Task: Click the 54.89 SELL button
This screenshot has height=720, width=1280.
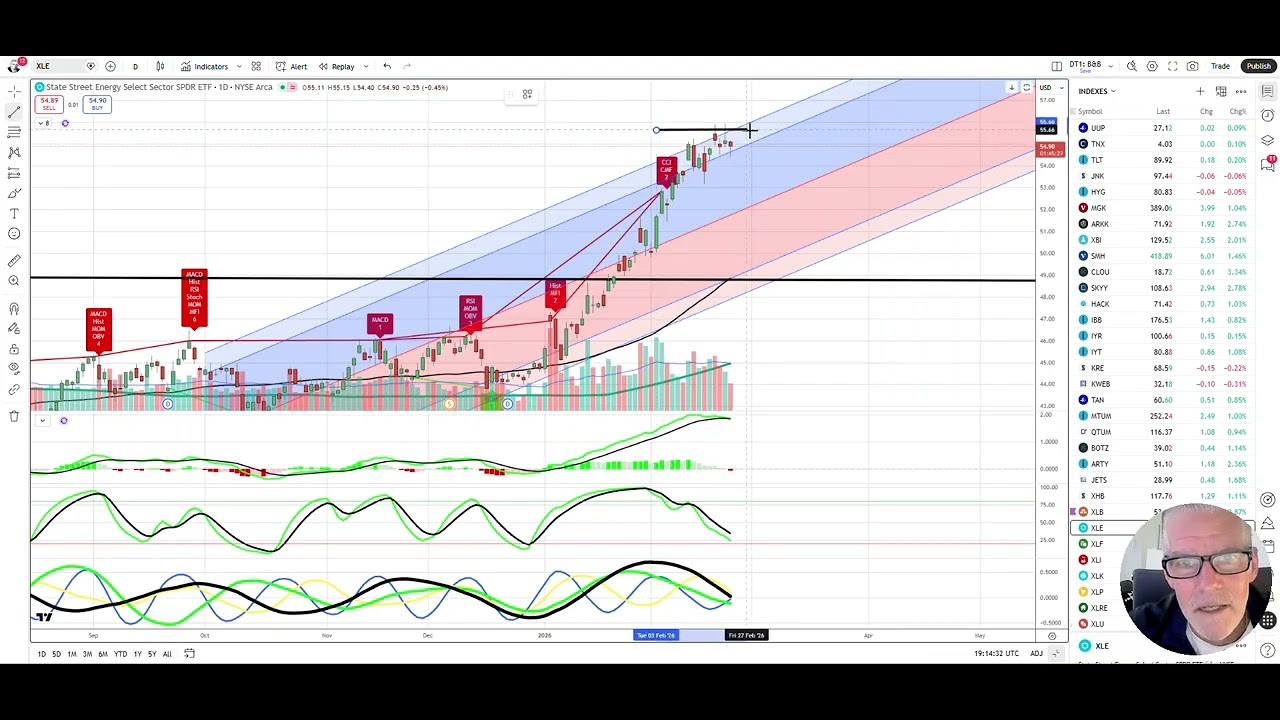Action: click(x=49, y=104)
